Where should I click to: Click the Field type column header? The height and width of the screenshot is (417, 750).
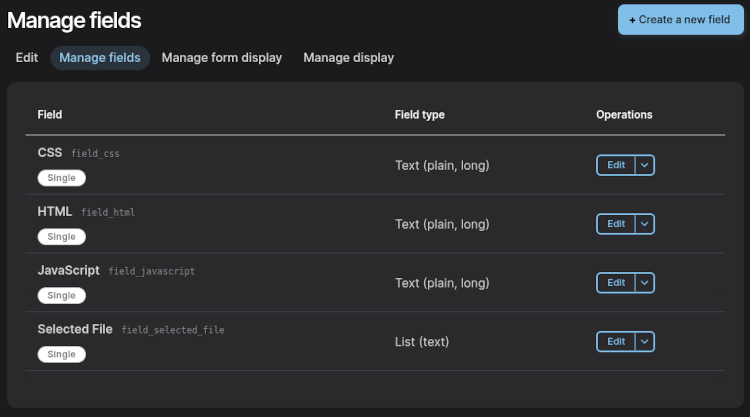point(420,115)
